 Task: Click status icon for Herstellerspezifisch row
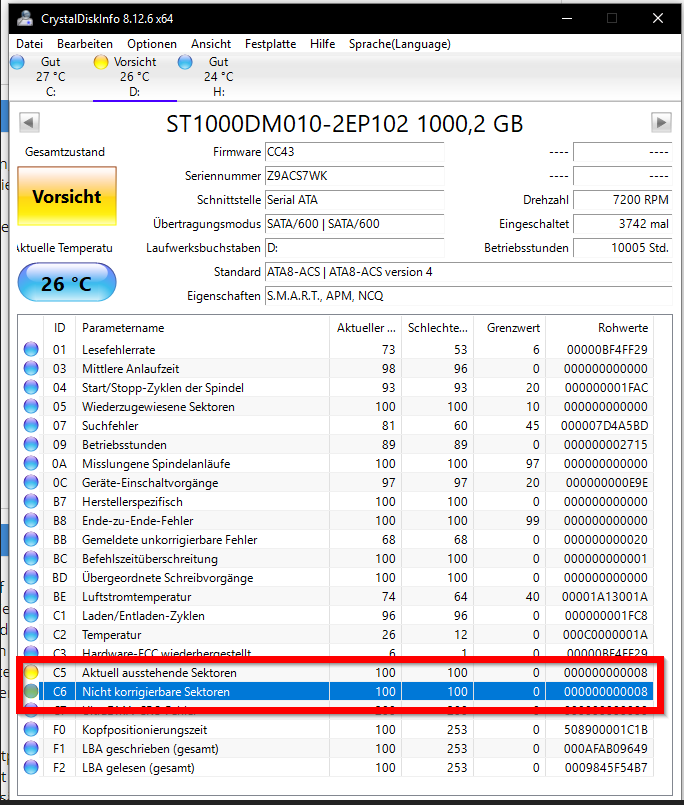point(31,501)
